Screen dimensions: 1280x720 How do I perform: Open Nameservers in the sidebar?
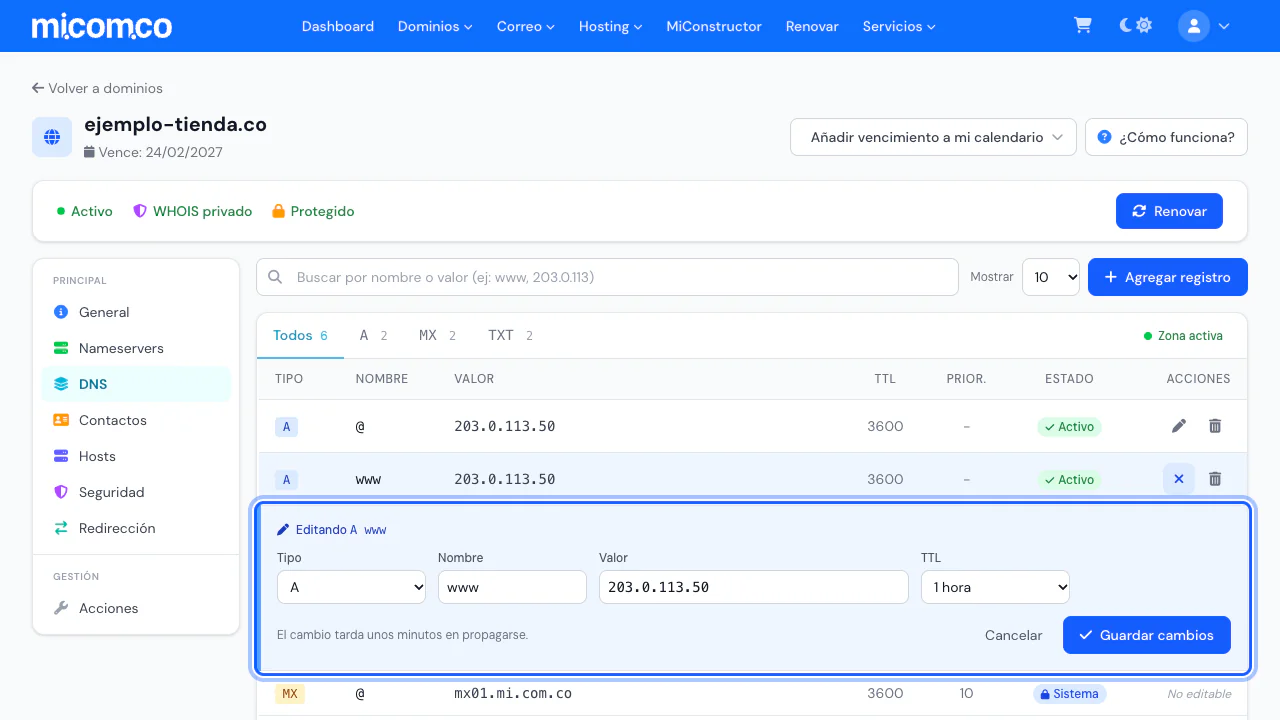[x=136, y=348]
